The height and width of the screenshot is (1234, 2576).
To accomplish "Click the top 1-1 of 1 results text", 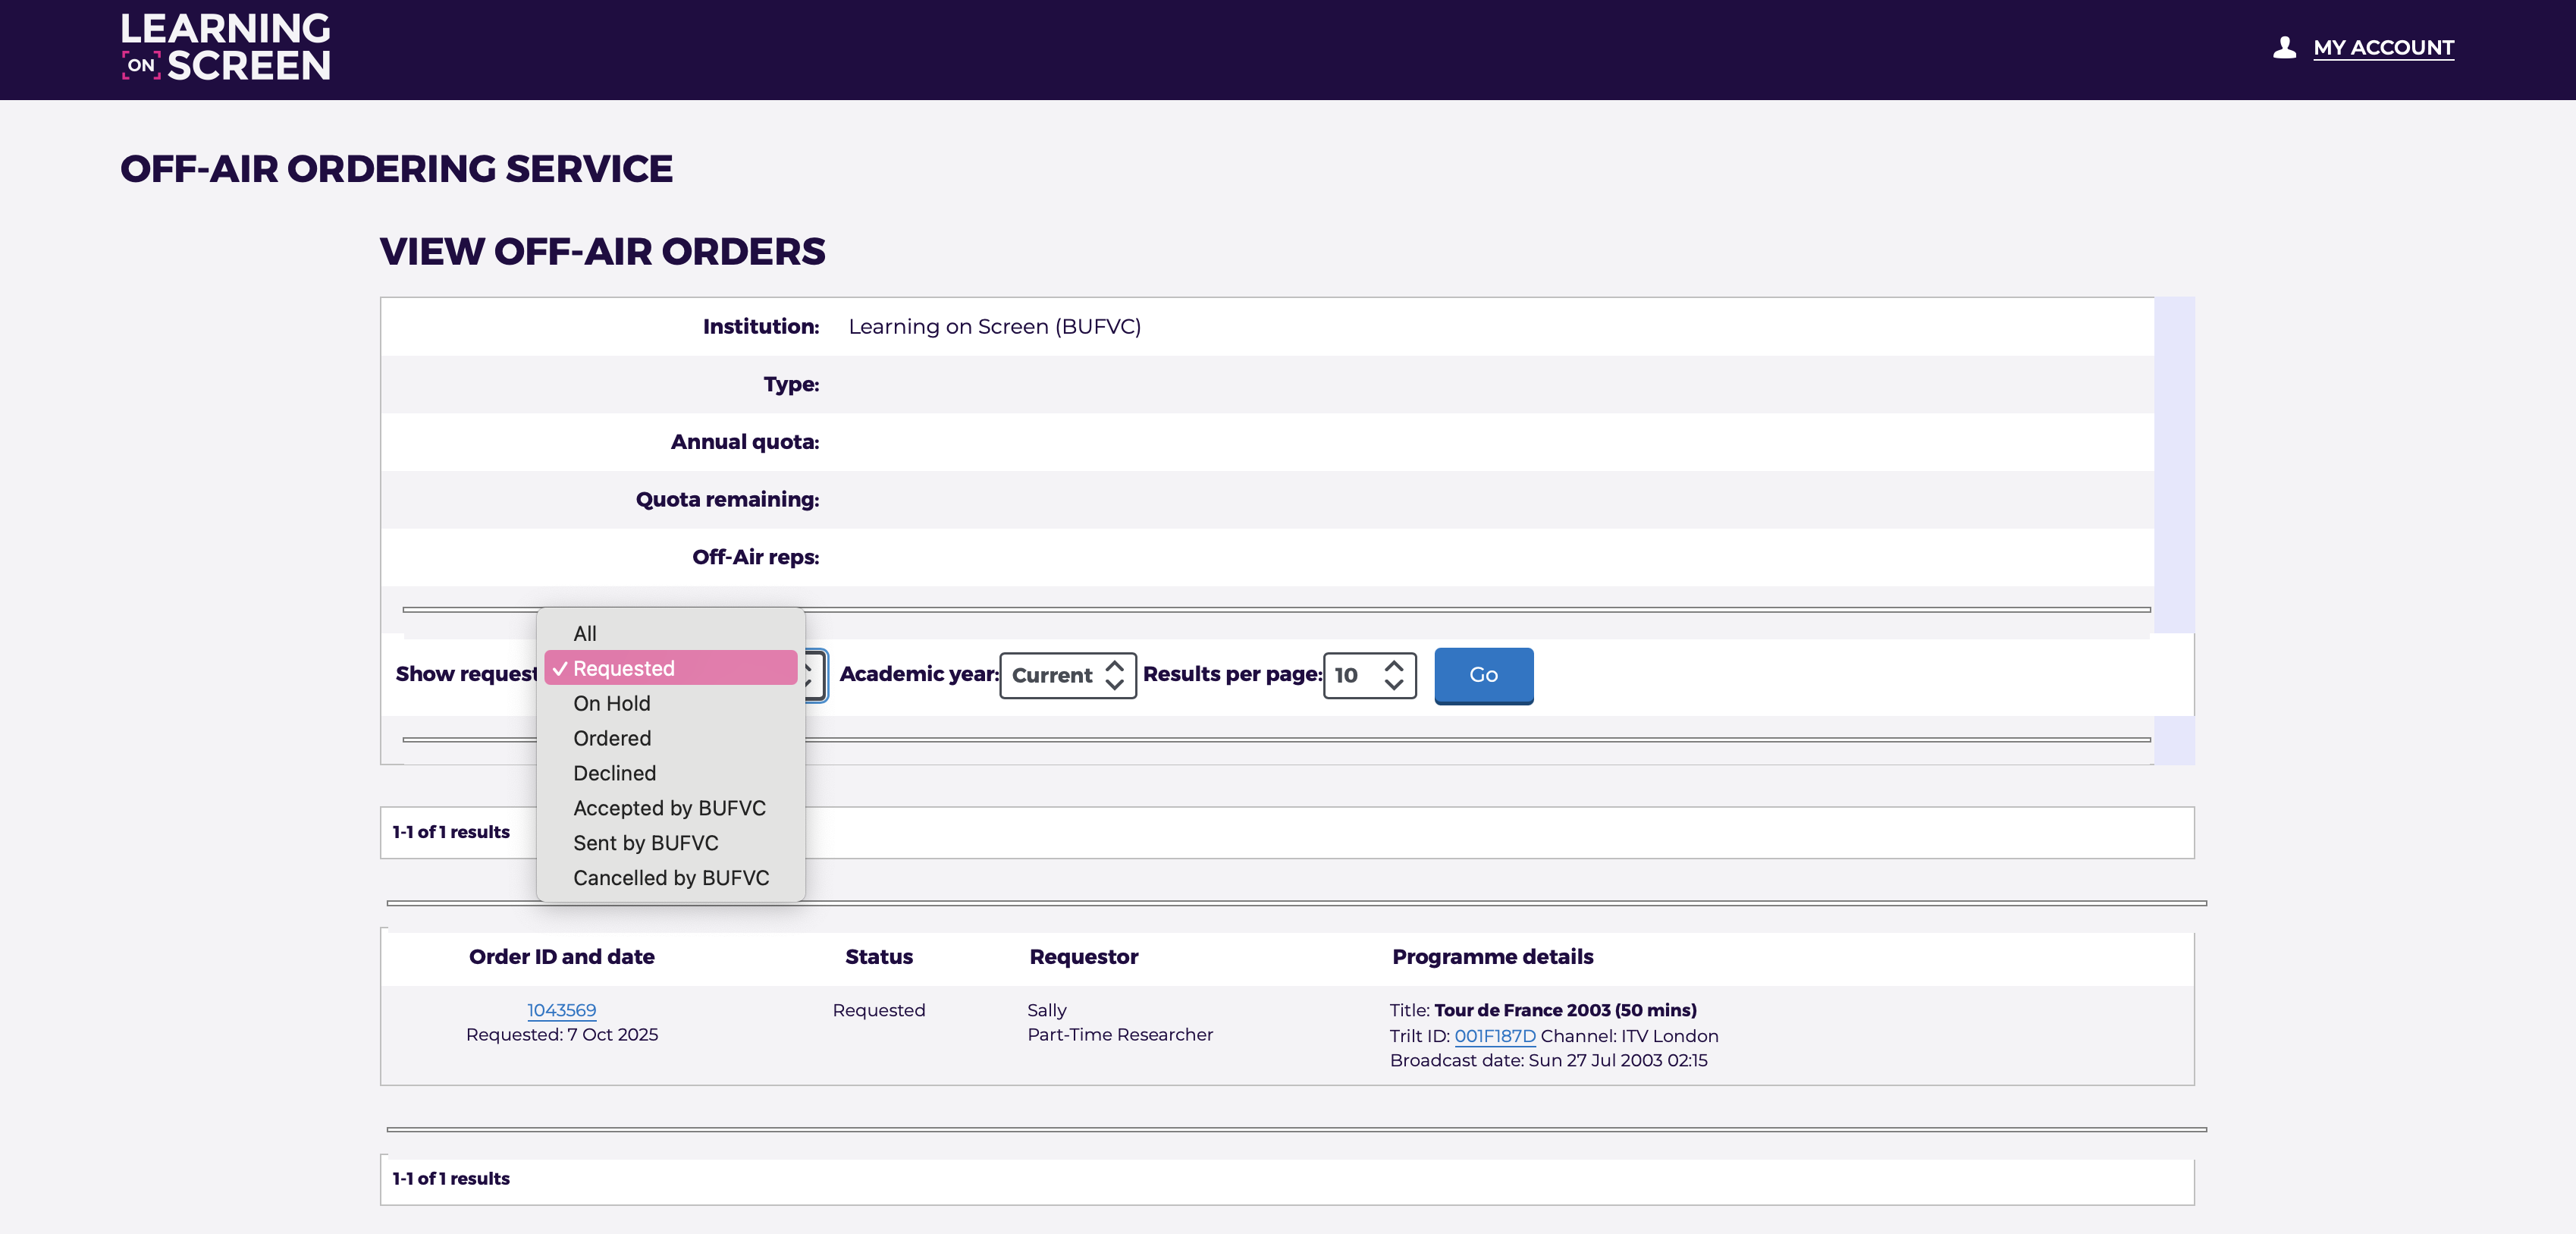I will [451, 832].
